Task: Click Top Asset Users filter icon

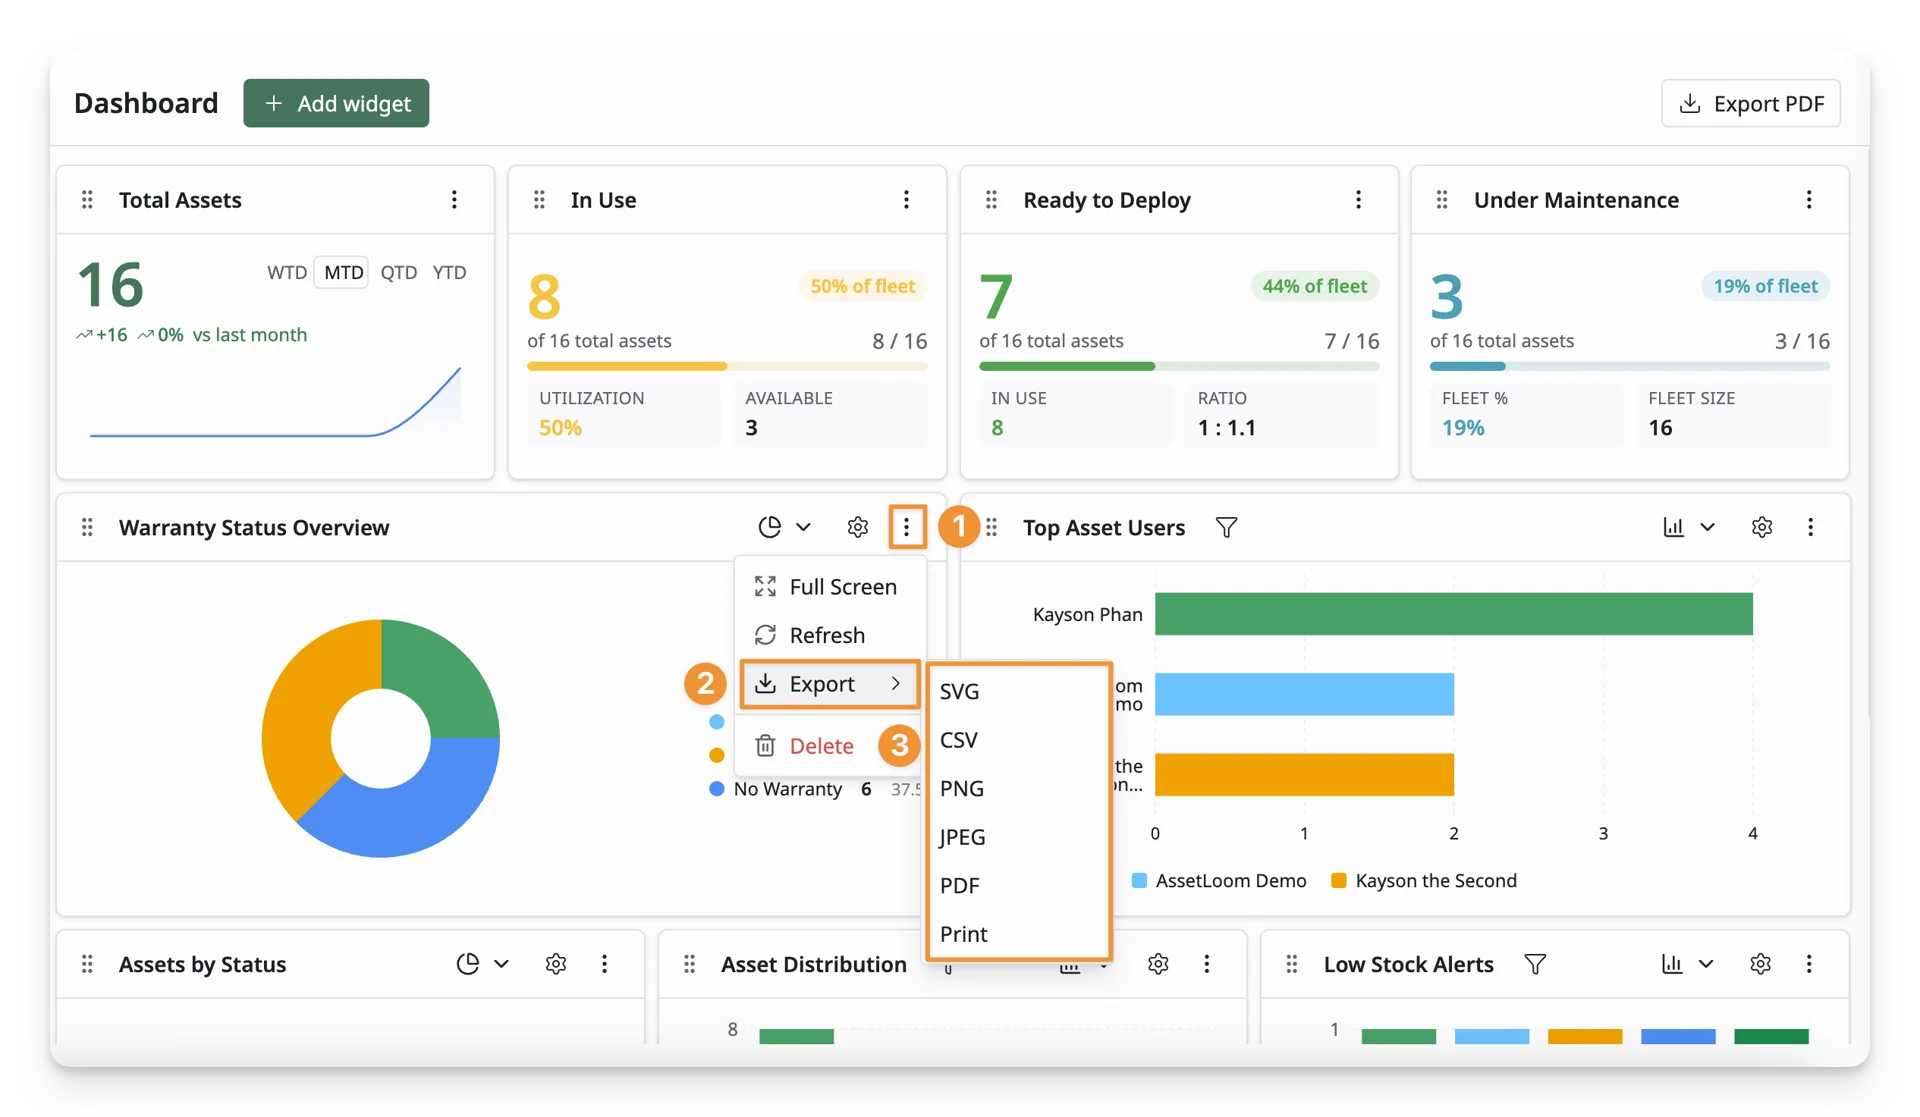Action: (x=1226, y=527)
